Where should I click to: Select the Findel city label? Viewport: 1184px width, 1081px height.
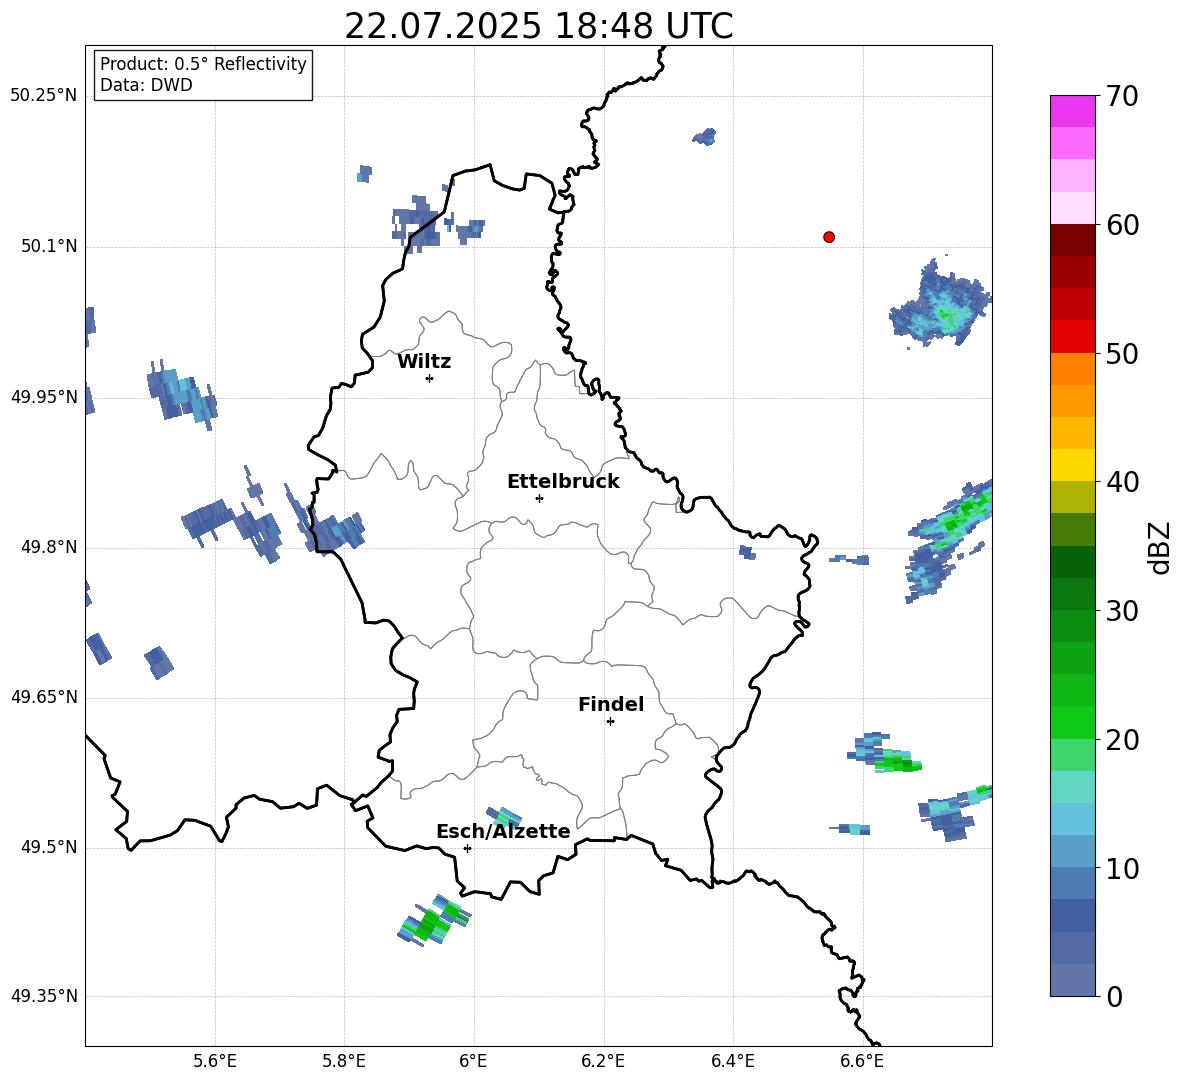611,704
